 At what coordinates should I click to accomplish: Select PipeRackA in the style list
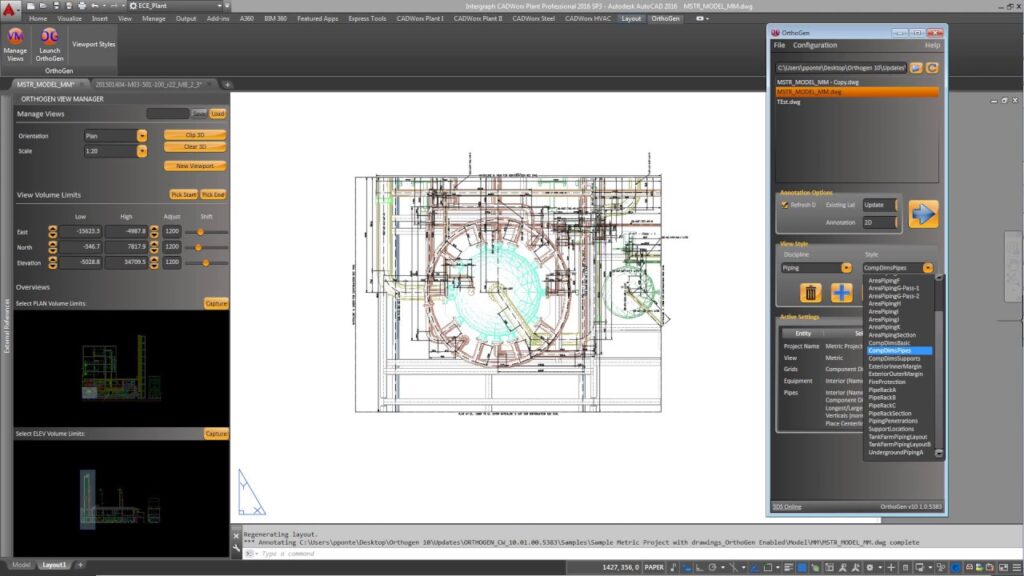884,389
